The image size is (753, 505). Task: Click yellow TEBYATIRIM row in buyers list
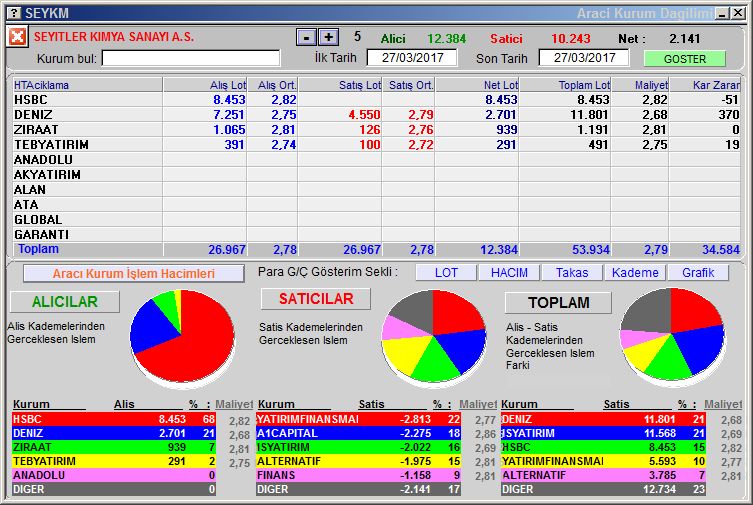point(114,461)
